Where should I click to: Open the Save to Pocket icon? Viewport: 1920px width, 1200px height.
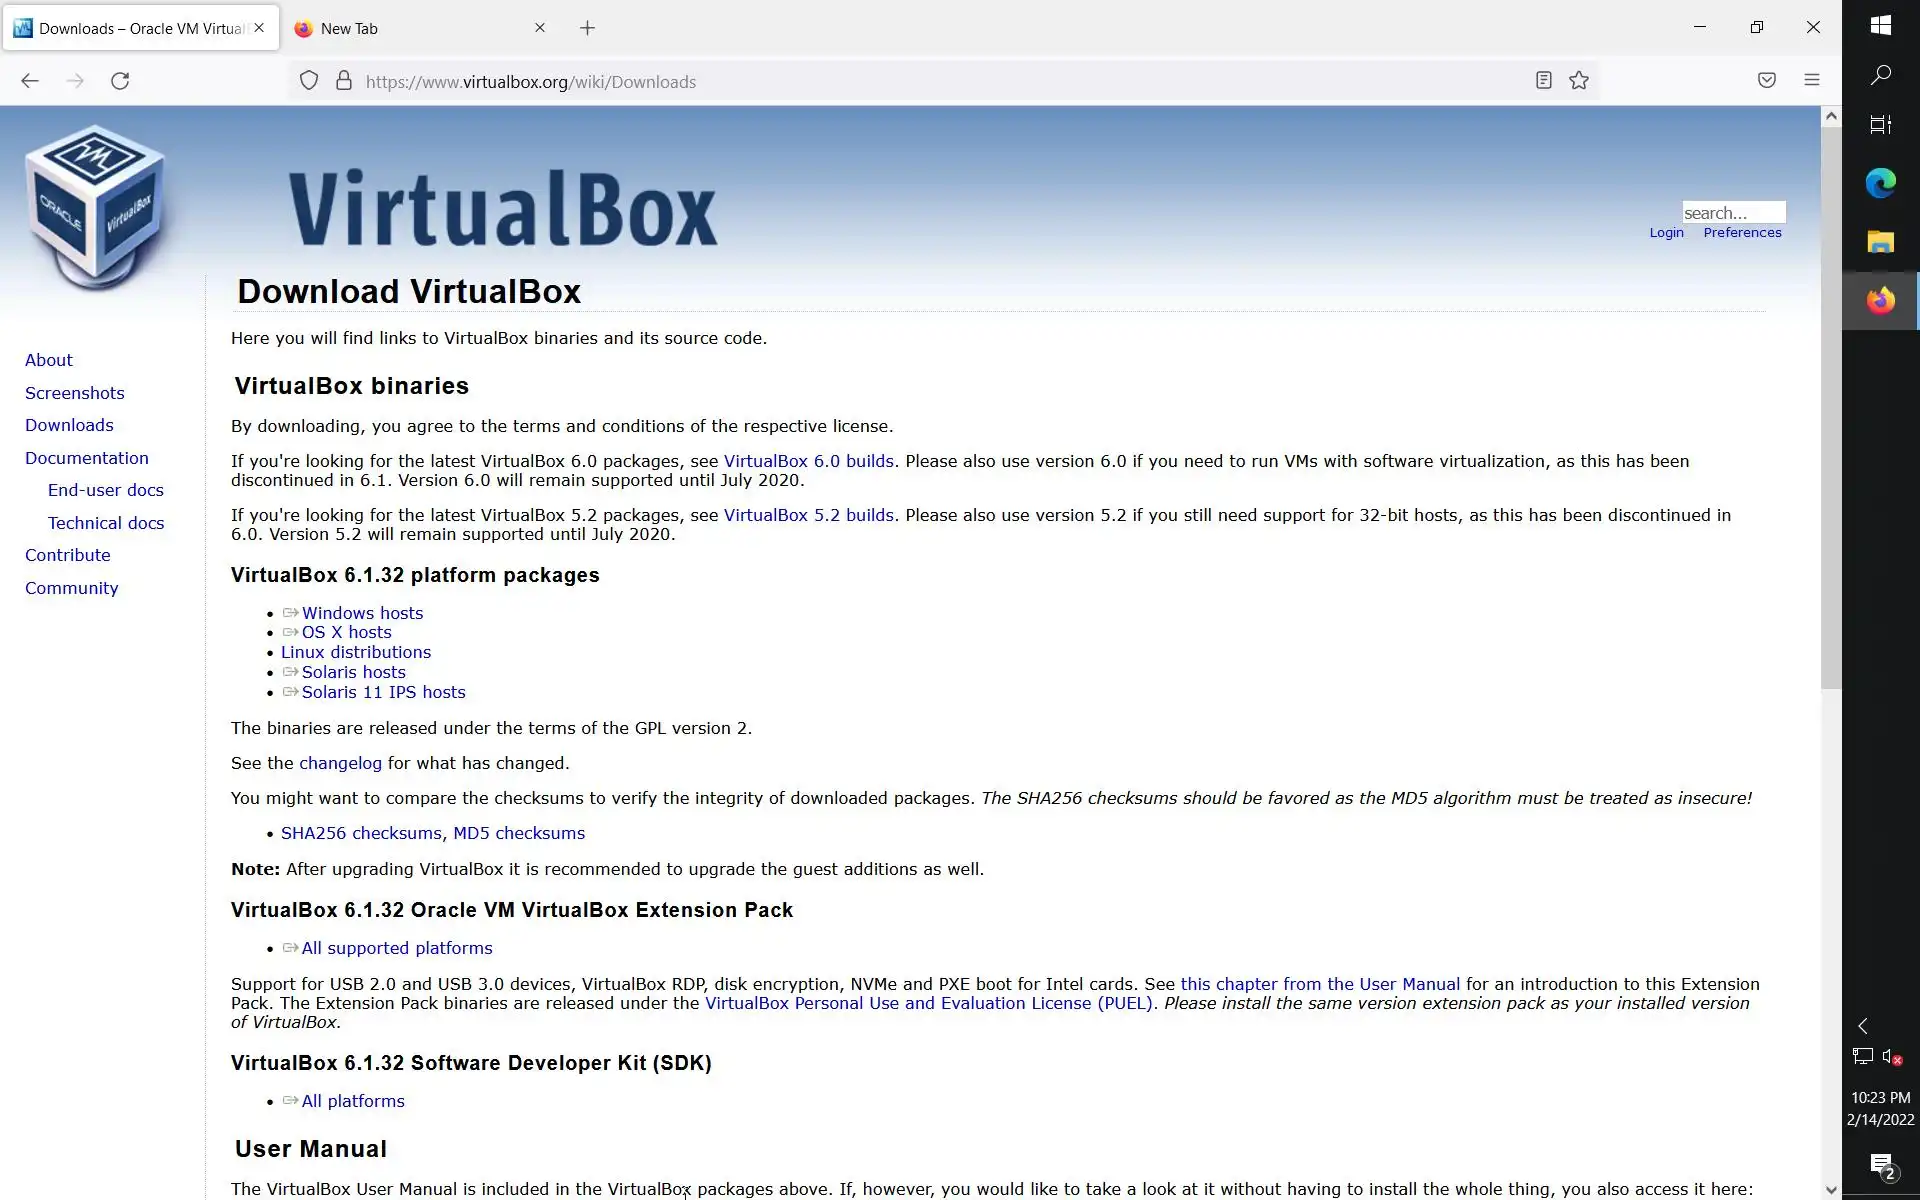(1766, 81)
